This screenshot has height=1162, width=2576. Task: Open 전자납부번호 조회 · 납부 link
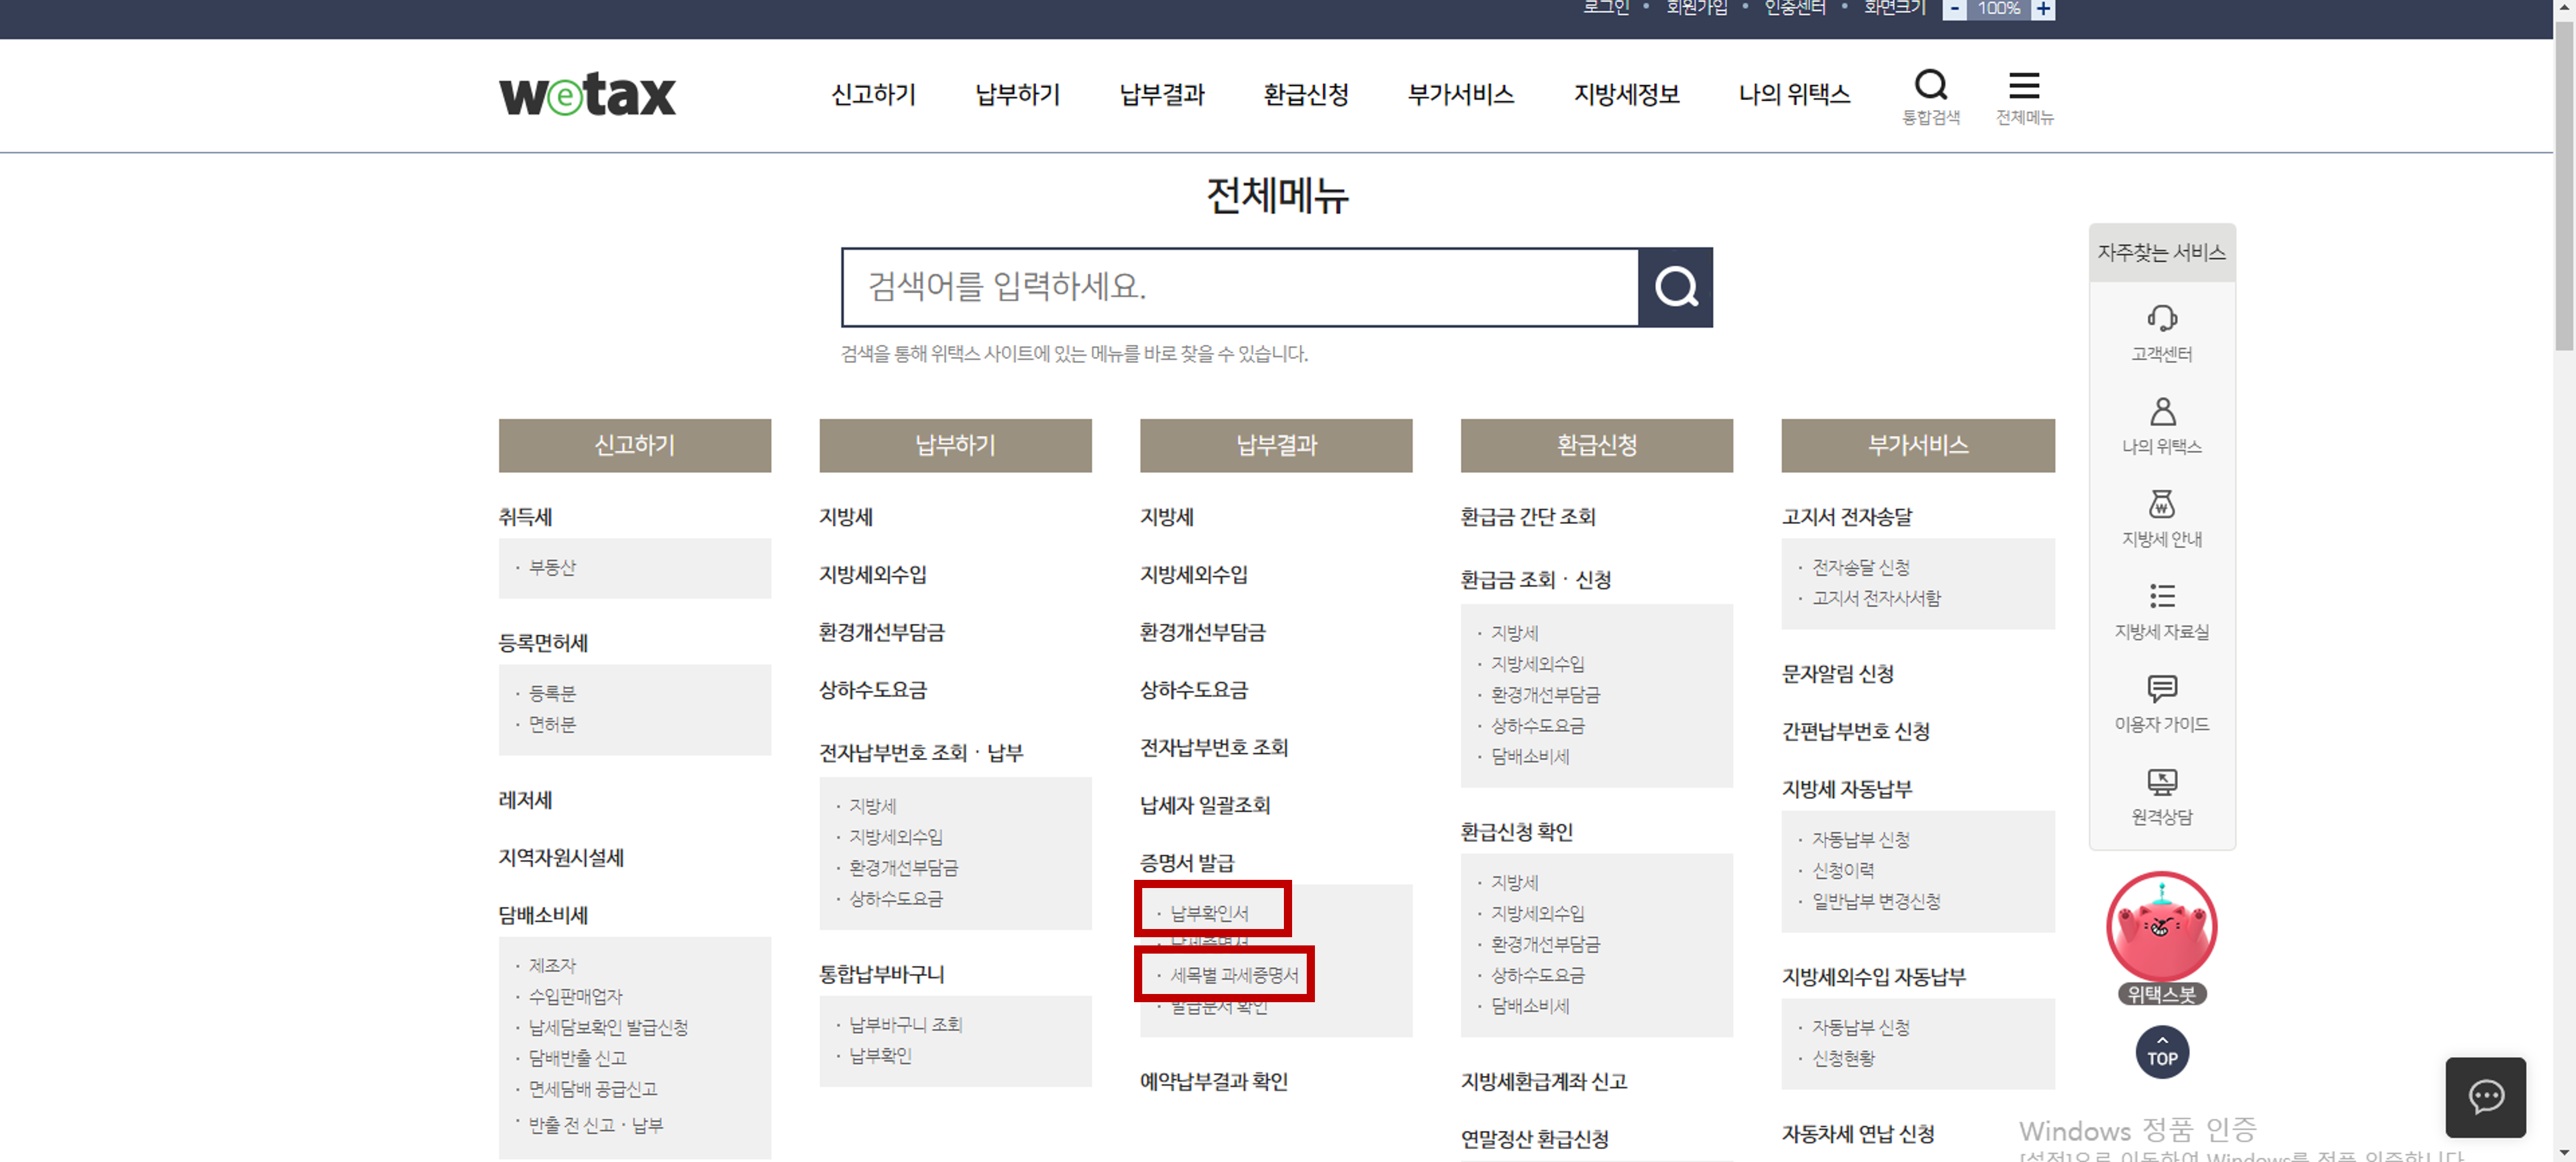pyautogui.click(x=921, y=752)
